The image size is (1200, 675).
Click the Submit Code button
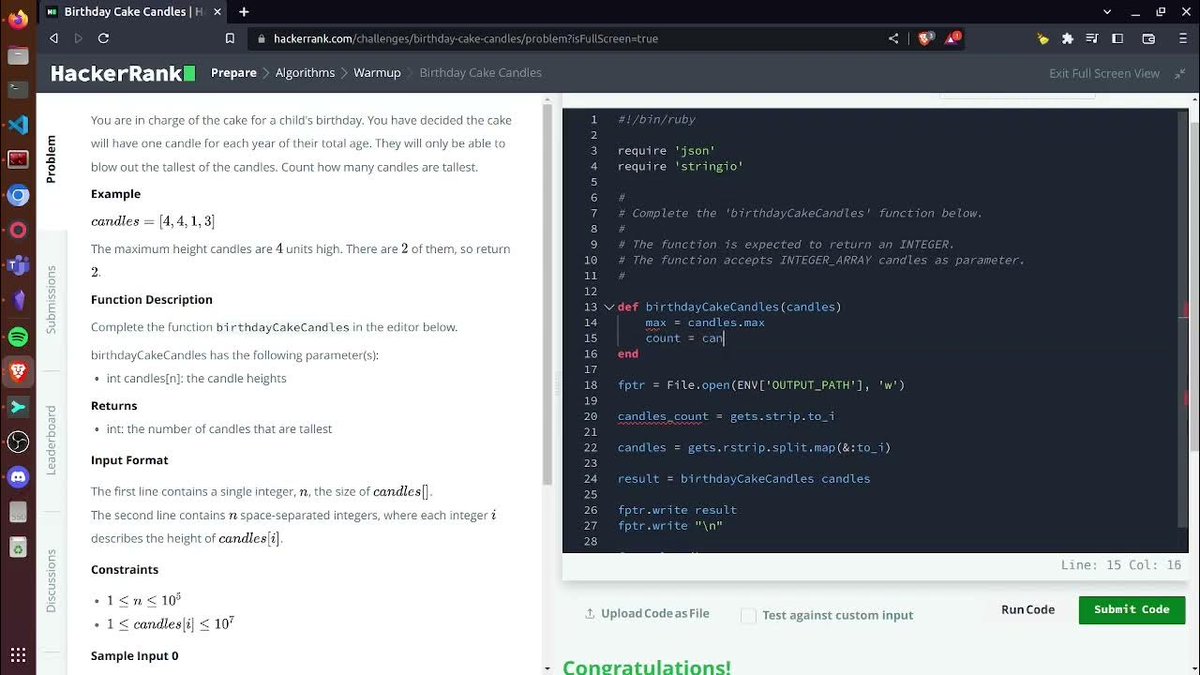pyautogui.click(x=1132, y=610)
